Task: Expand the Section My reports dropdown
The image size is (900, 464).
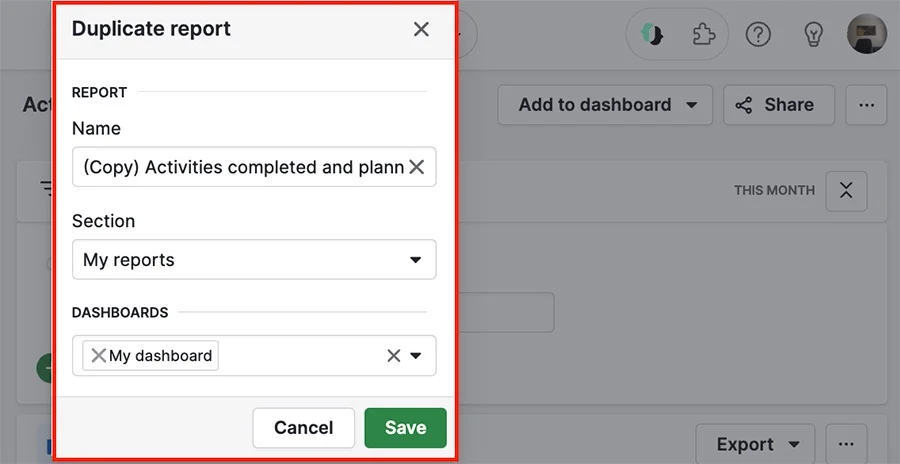Action: point(254,260)
